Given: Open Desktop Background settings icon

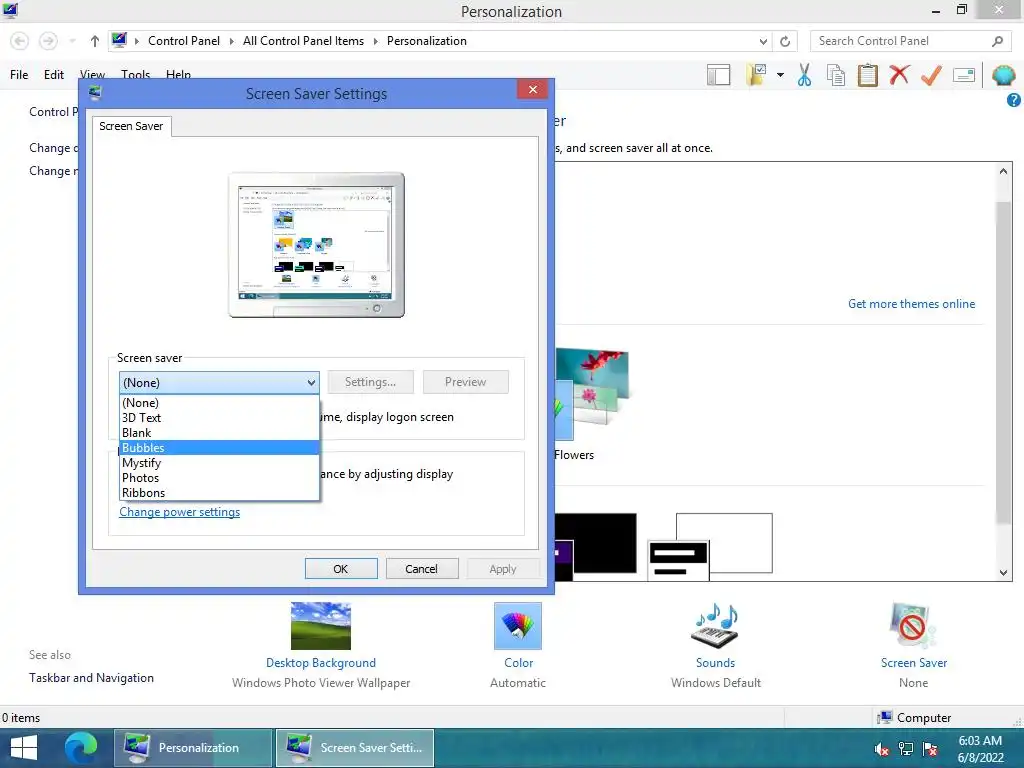Looking at the screenshot, I should coord(321,626).
